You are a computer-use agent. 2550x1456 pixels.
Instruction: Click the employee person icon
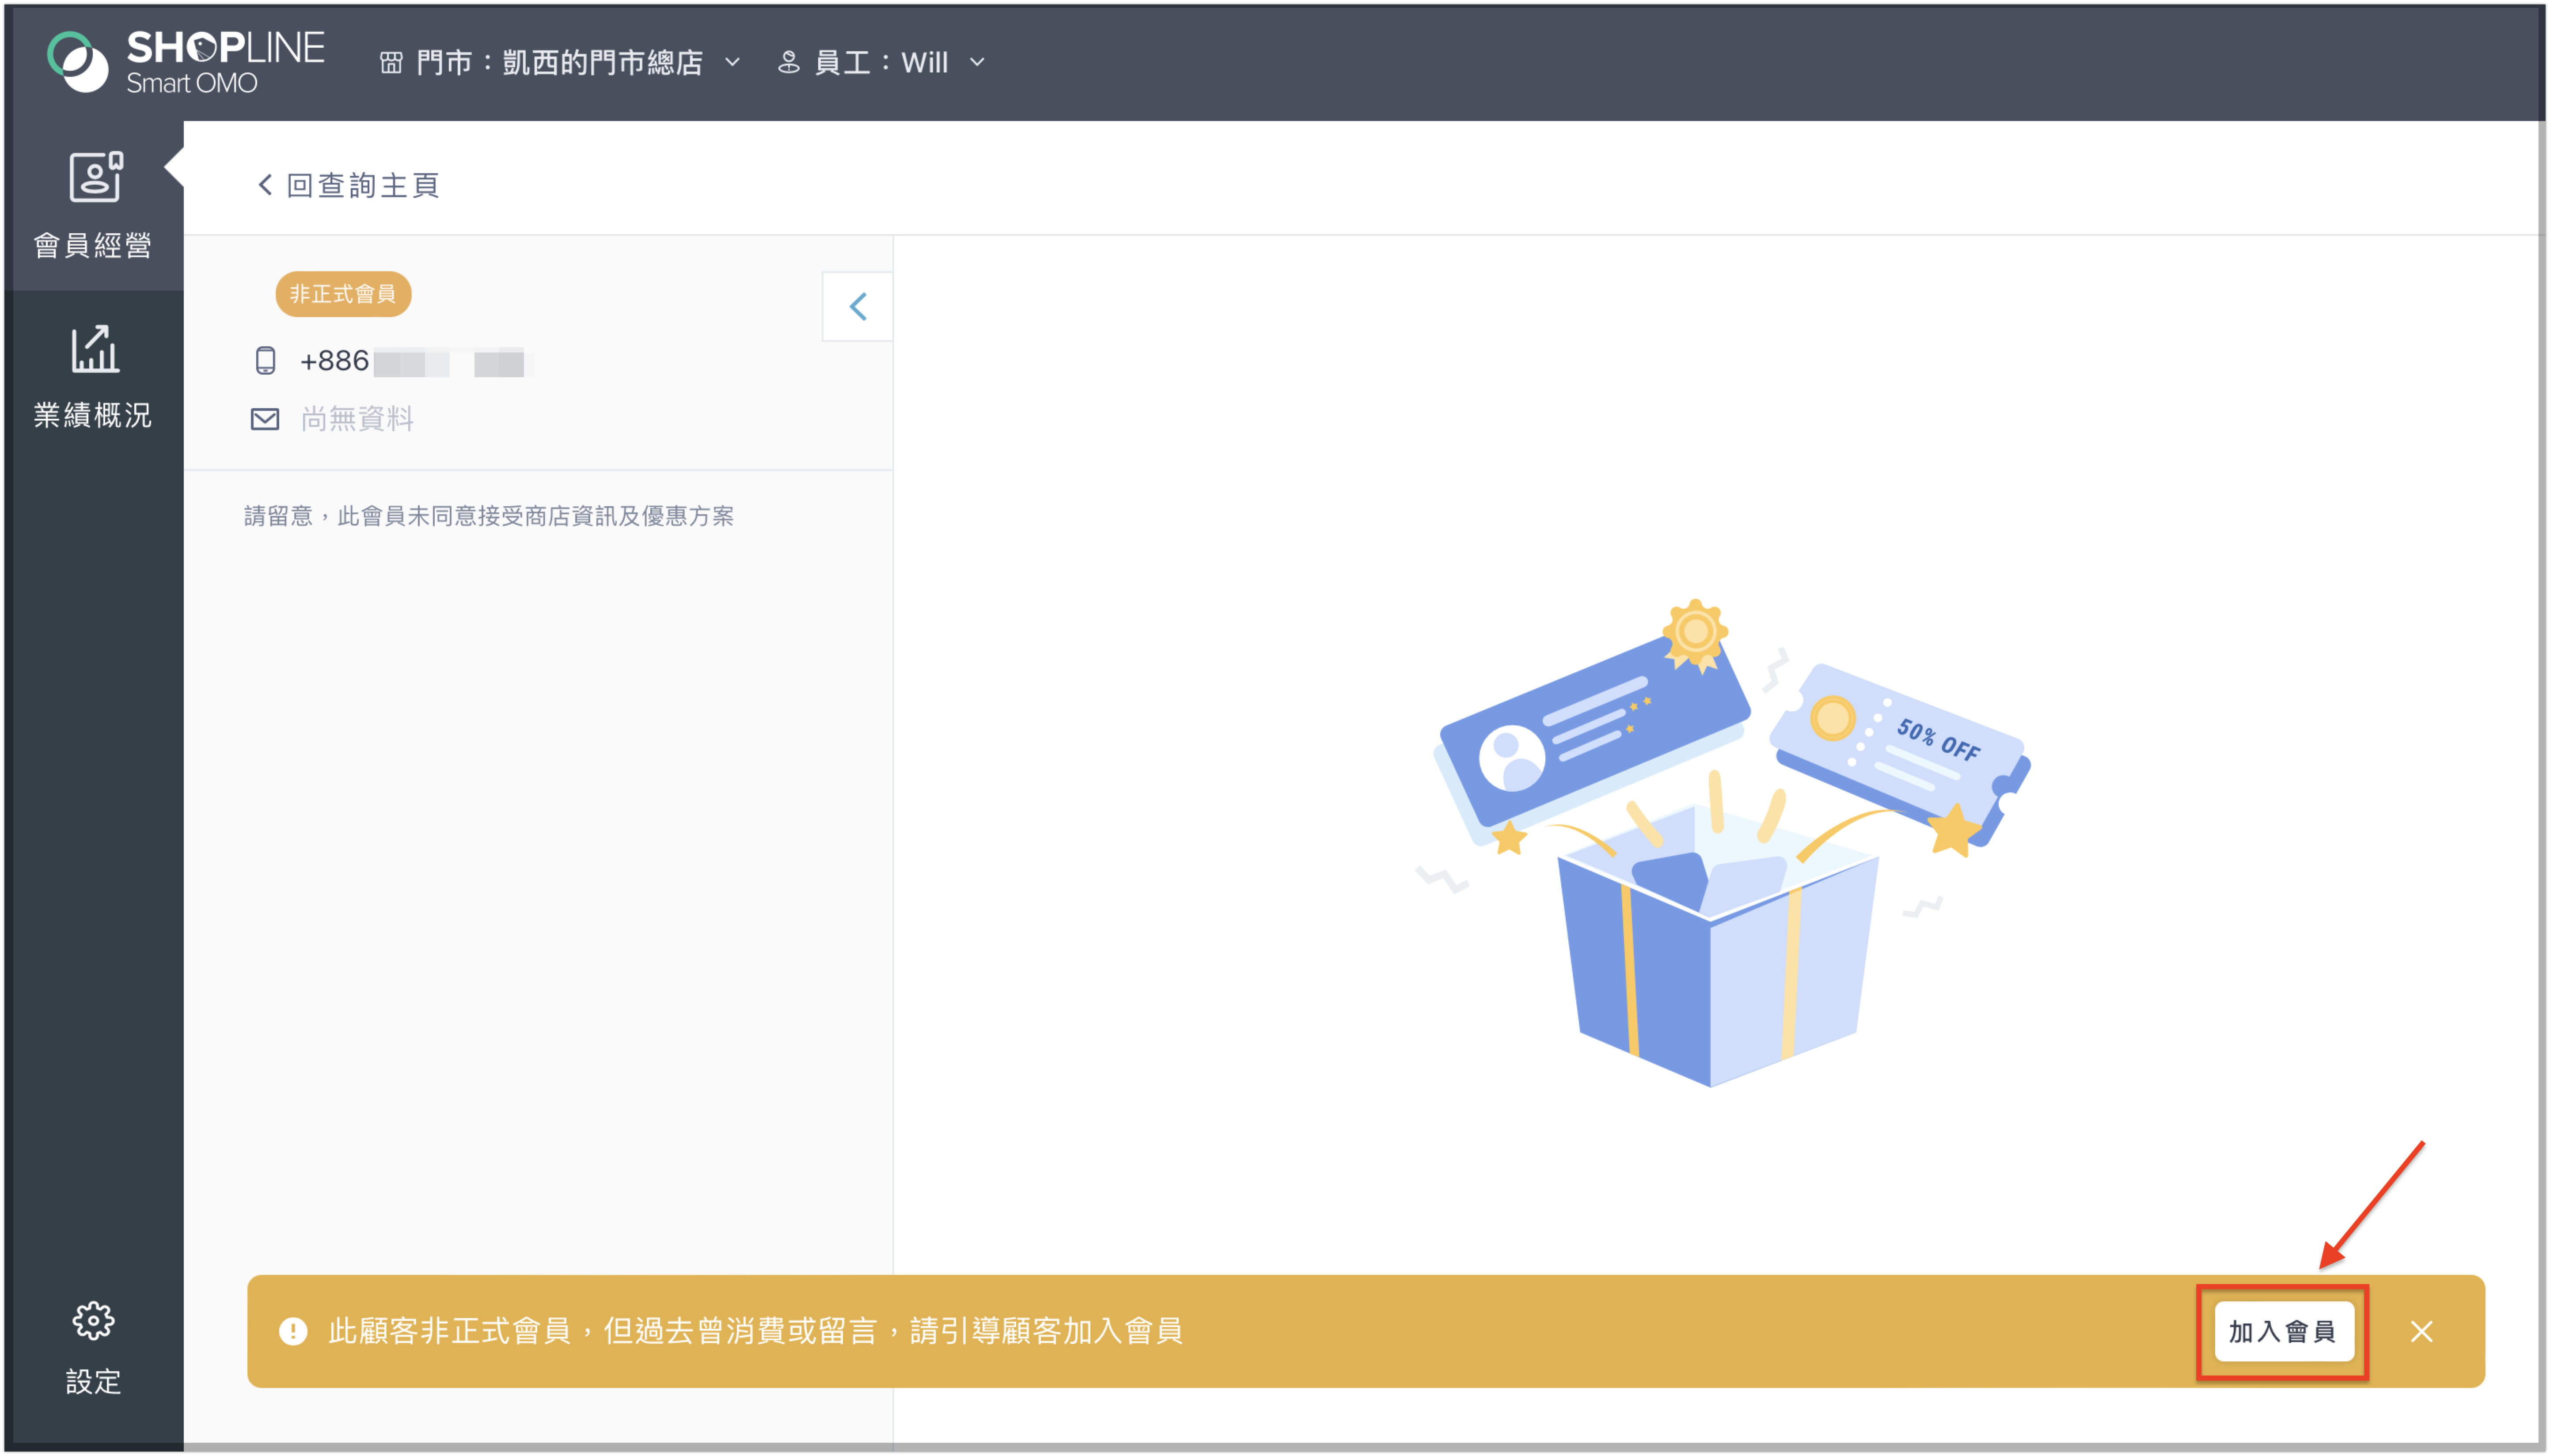[x=789, y=62]
